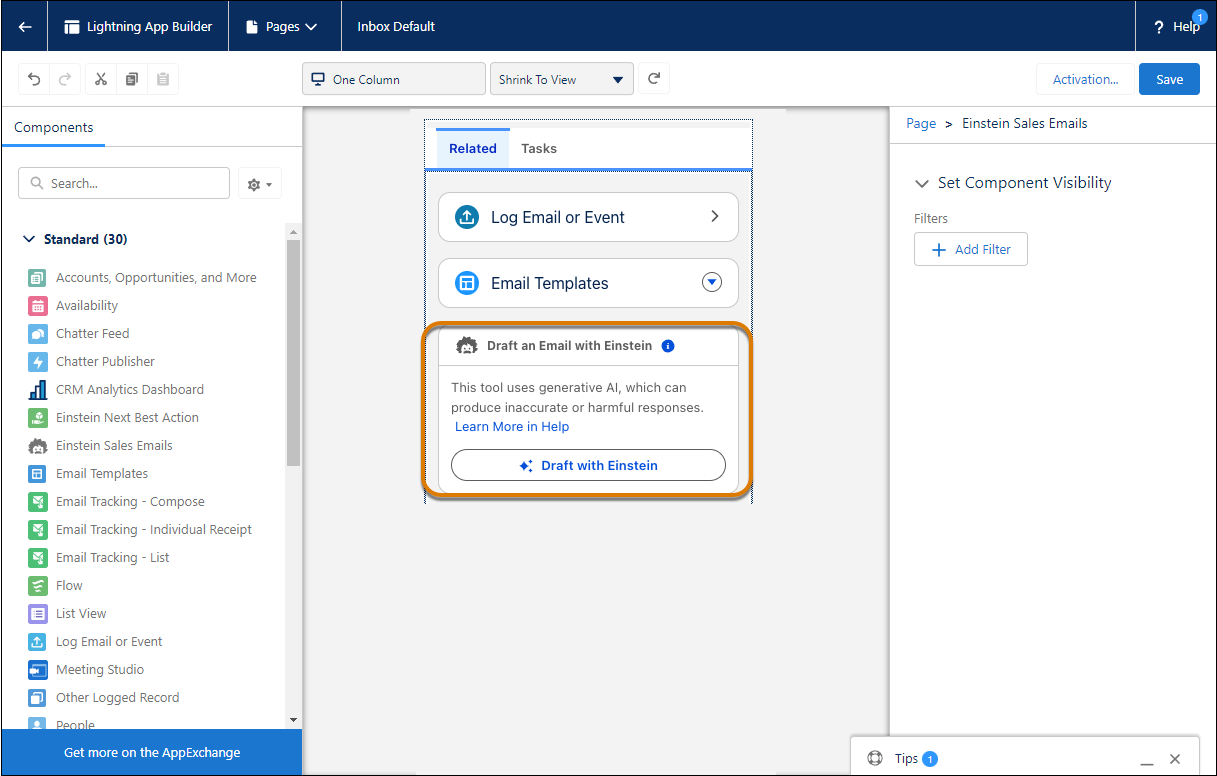Click the Redo button

click(65, 79)
